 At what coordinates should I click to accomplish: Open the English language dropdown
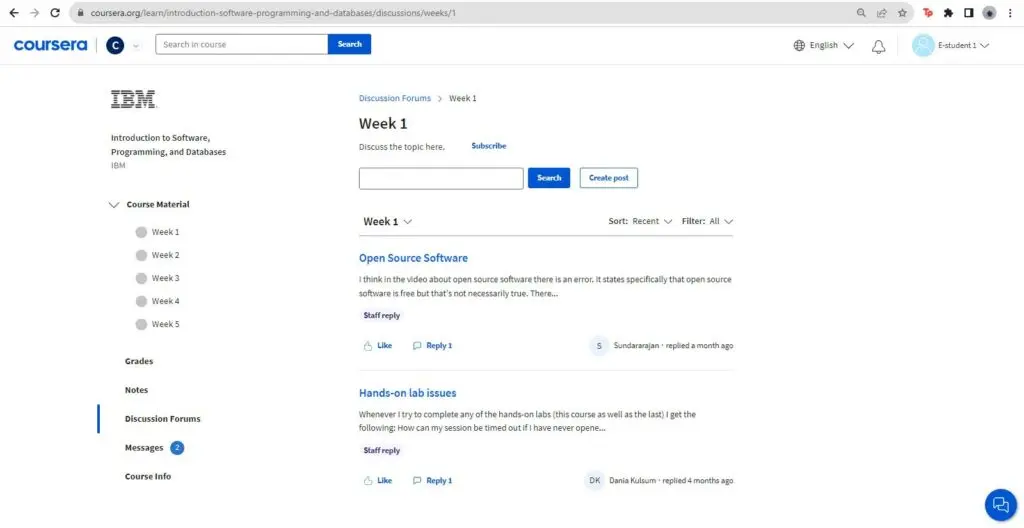(x=824, y=46)
